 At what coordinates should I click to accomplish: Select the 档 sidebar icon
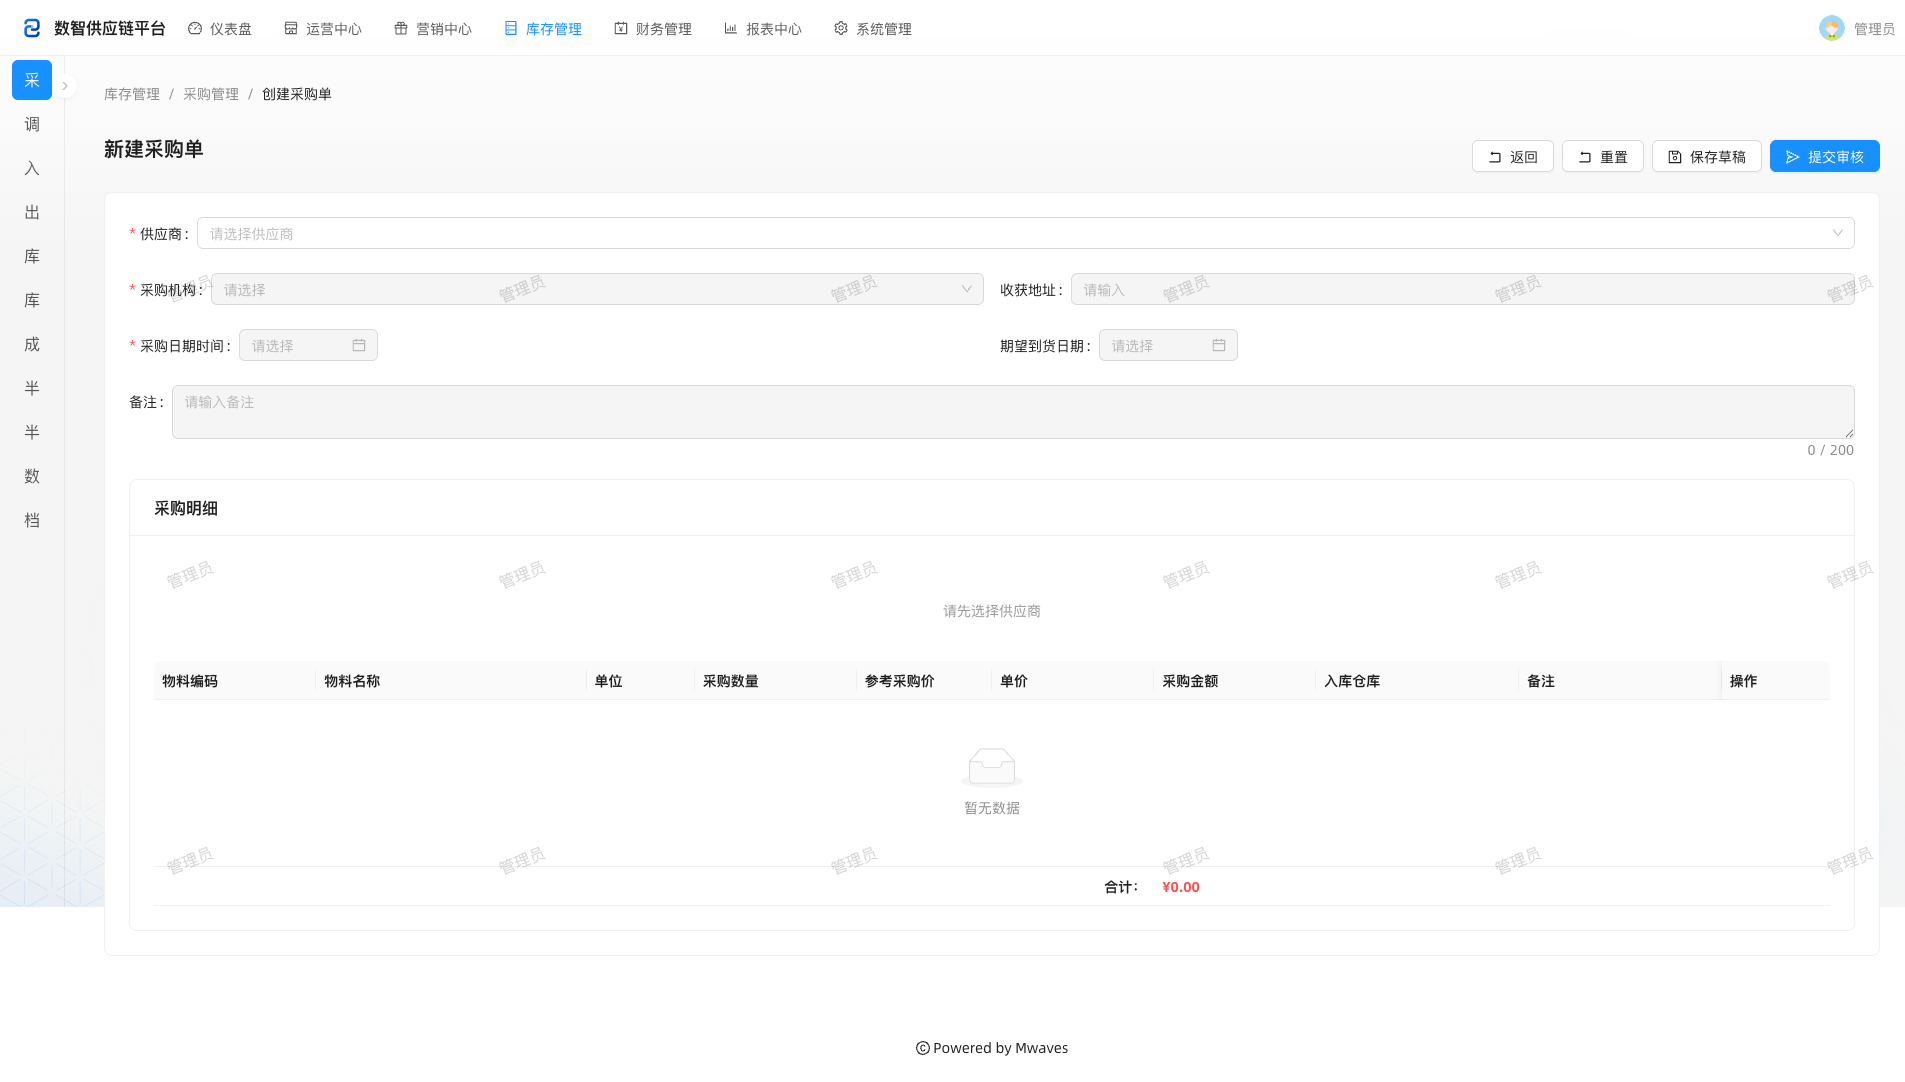pyautogui.click(x=32, y=520)
